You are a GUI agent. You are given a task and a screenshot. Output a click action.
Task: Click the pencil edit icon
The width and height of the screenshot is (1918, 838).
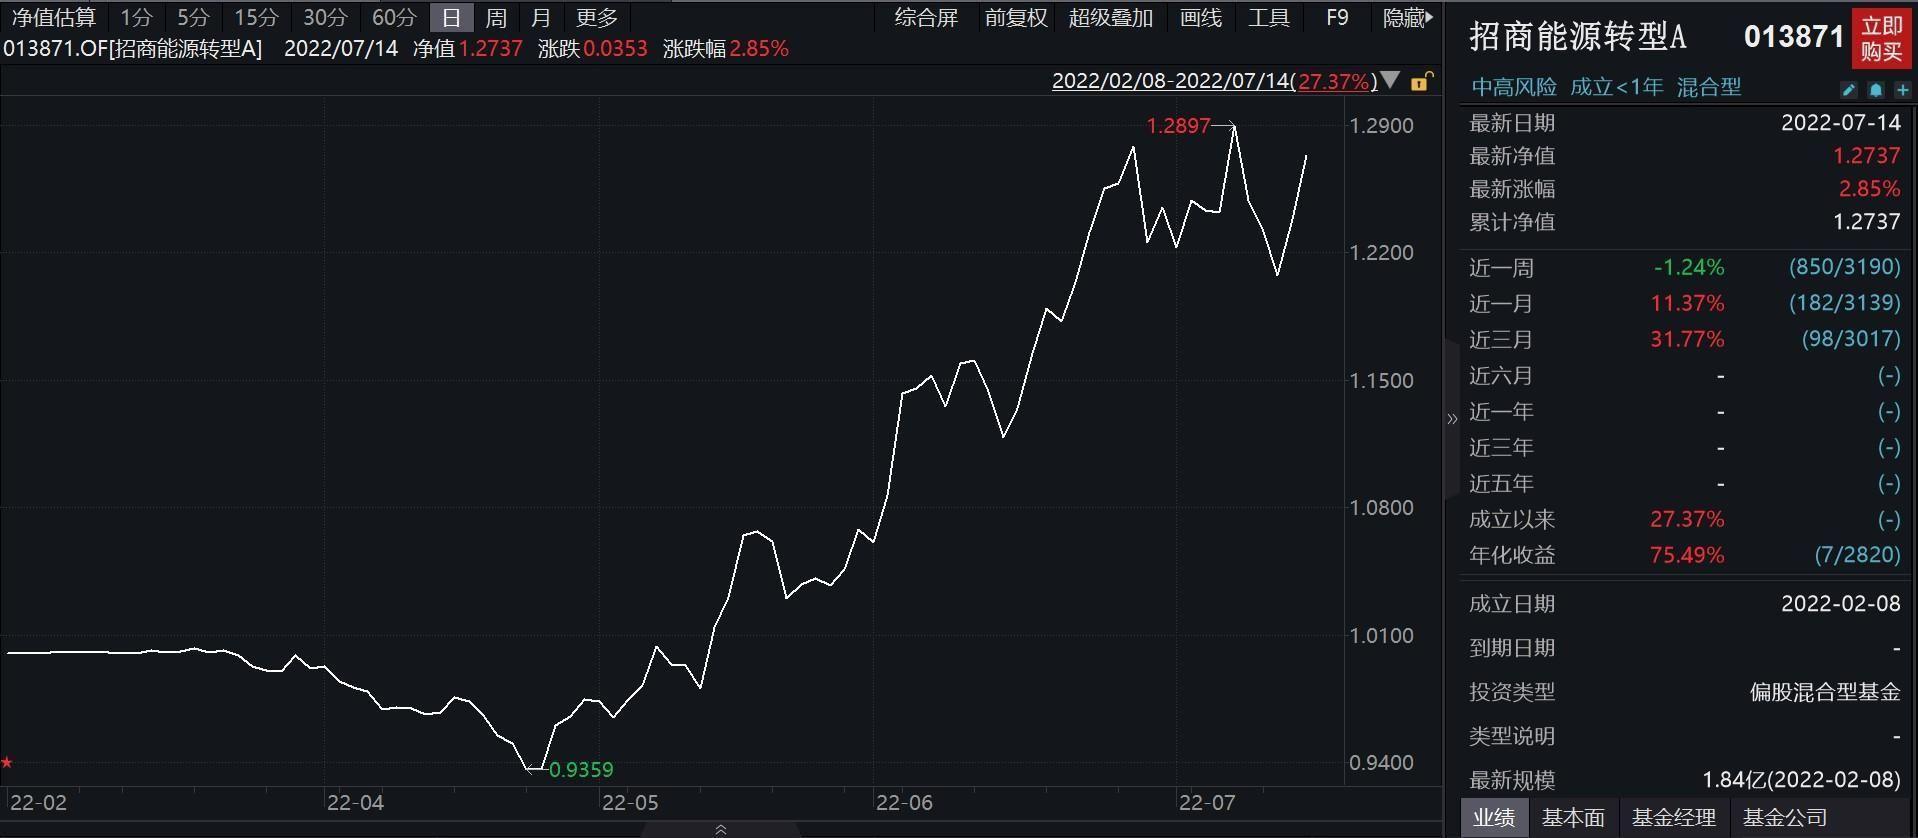click(x=1849, y=90)
